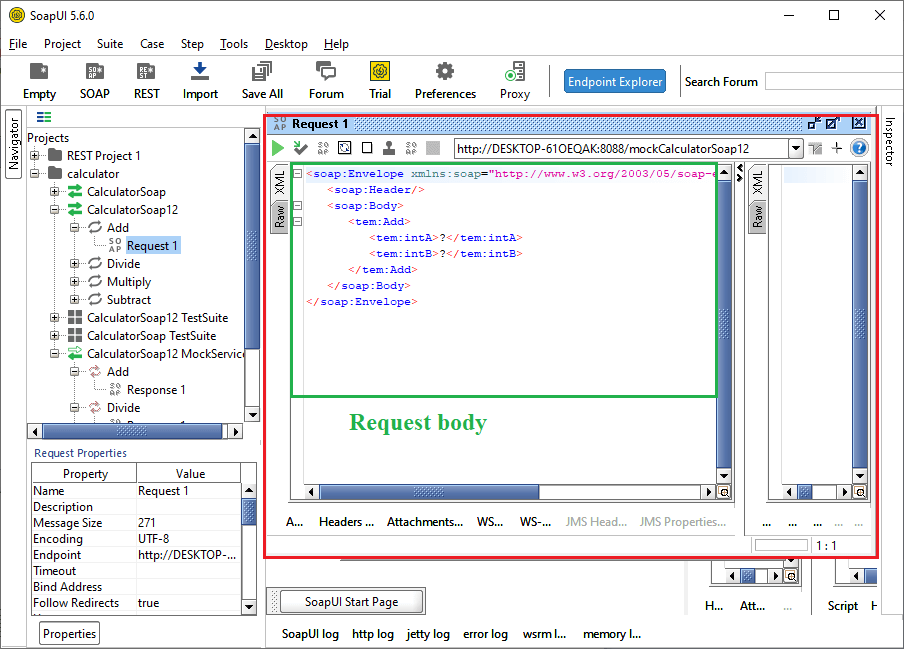
Task: Create a new SOAP project
Action: coord(95,81)
